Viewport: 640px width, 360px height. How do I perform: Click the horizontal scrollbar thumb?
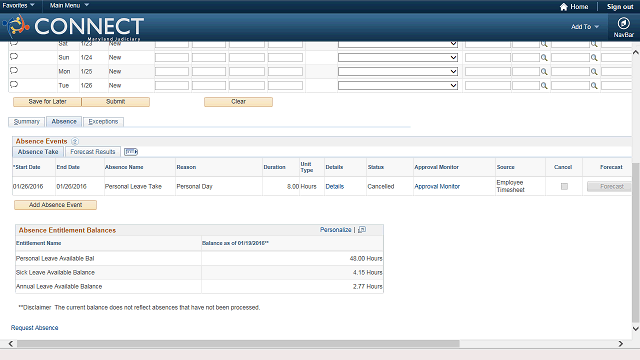[238, 344]
